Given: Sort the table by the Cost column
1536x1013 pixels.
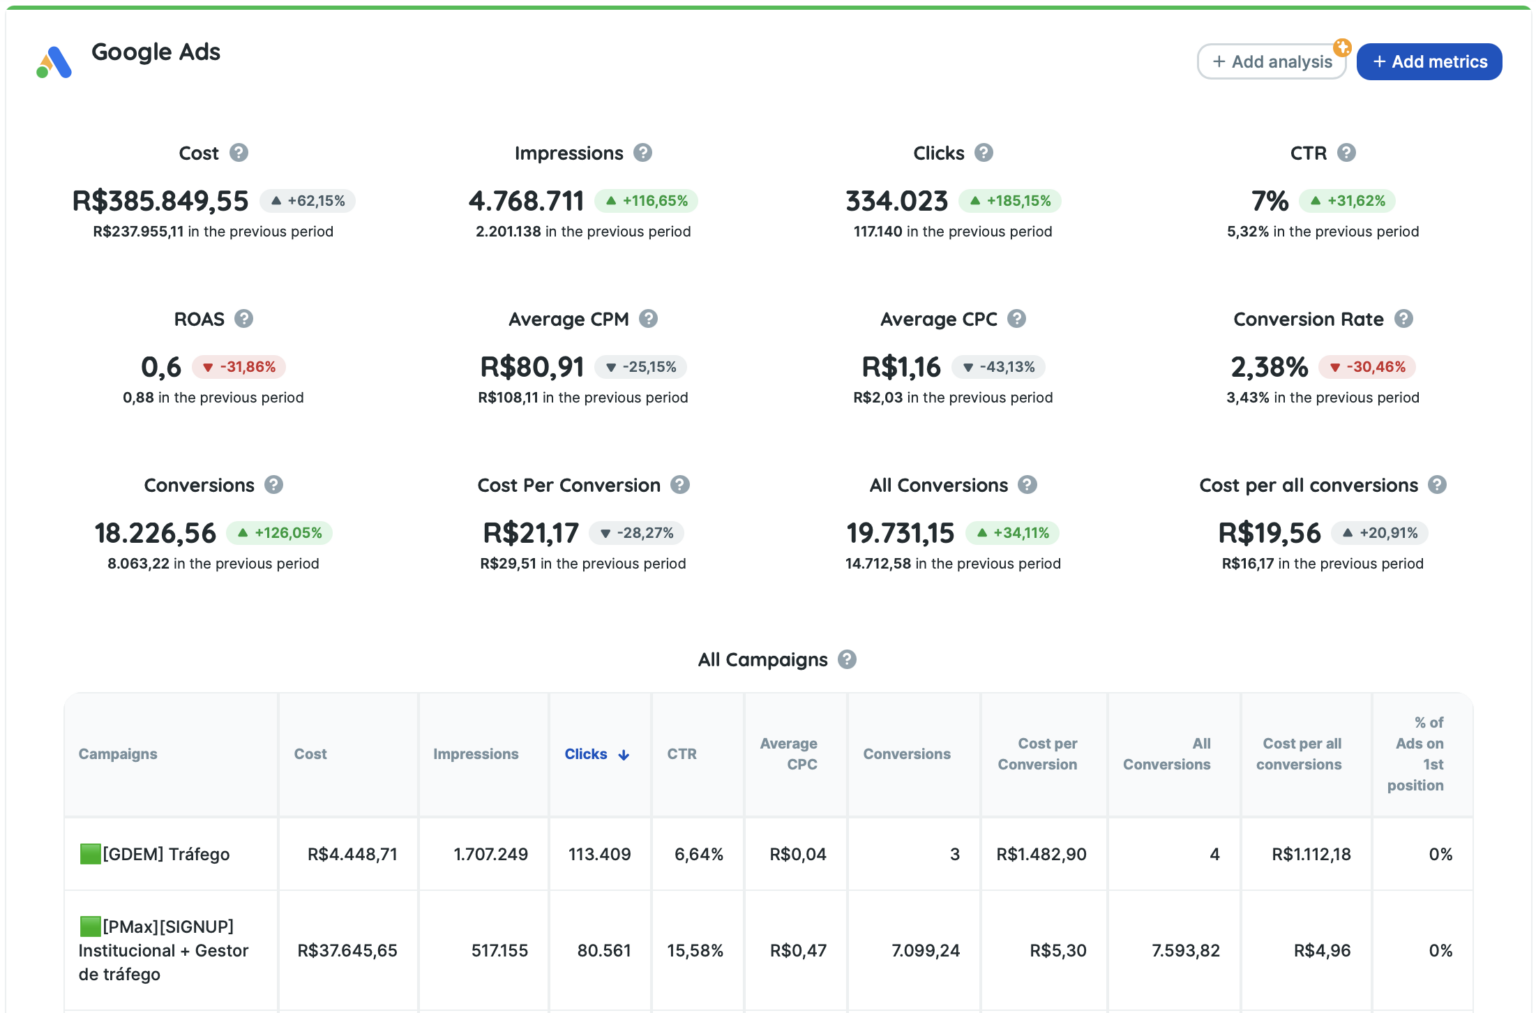Looking at the screenshot, I should pyautogui.click(x=310, y=754).
